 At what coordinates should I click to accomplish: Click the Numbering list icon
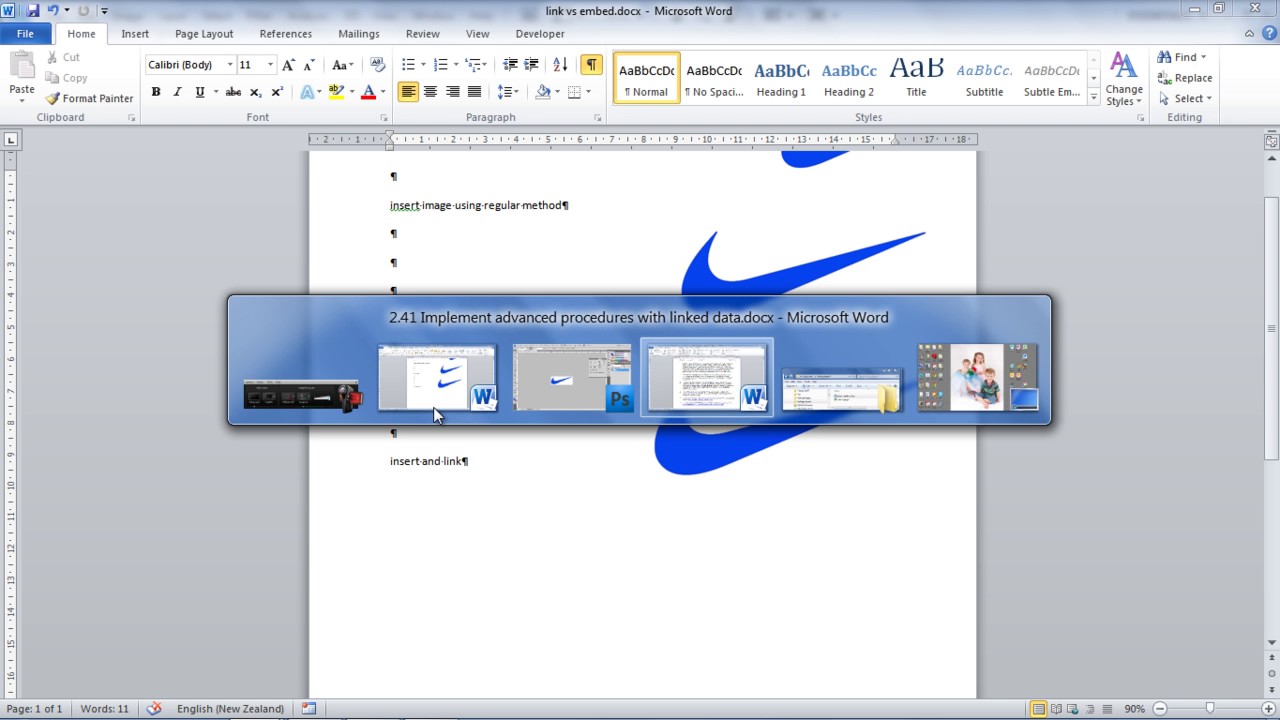click(440, 65)
